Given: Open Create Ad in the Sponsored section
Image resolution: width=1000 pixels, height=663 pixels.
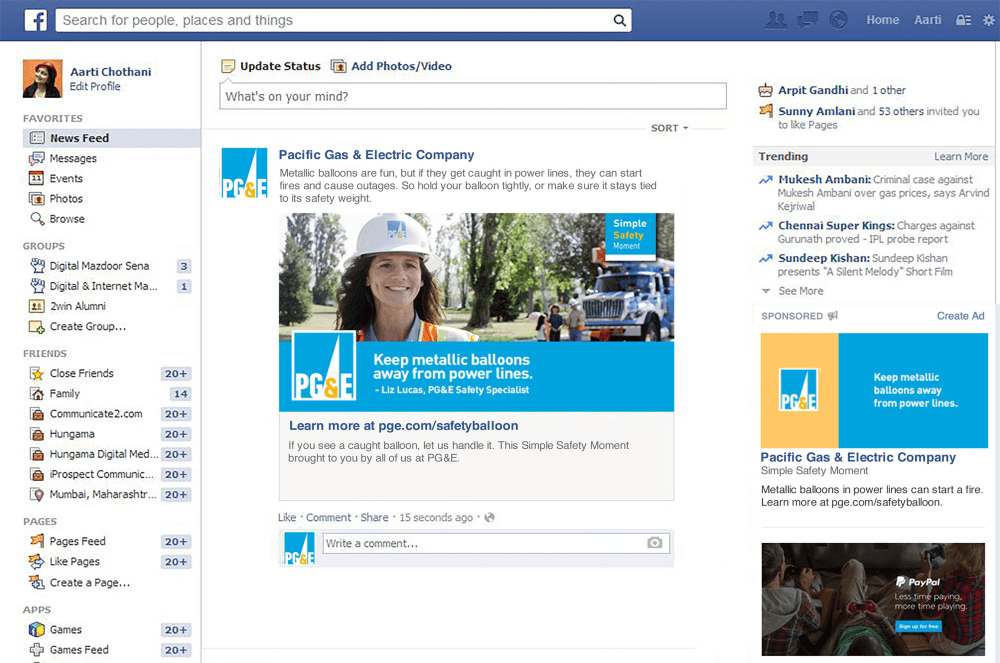Looking at the screenshot, I should 960,315.
